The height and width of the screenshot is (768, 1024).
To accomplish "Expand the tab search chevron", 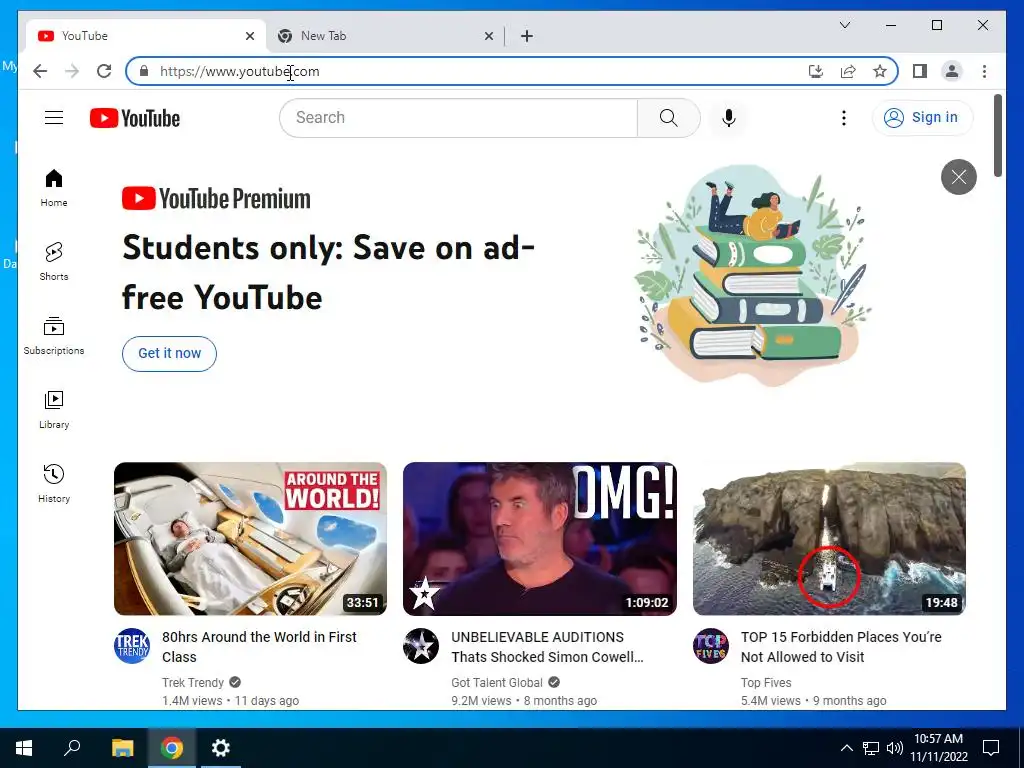I will [x=844, y=25].
